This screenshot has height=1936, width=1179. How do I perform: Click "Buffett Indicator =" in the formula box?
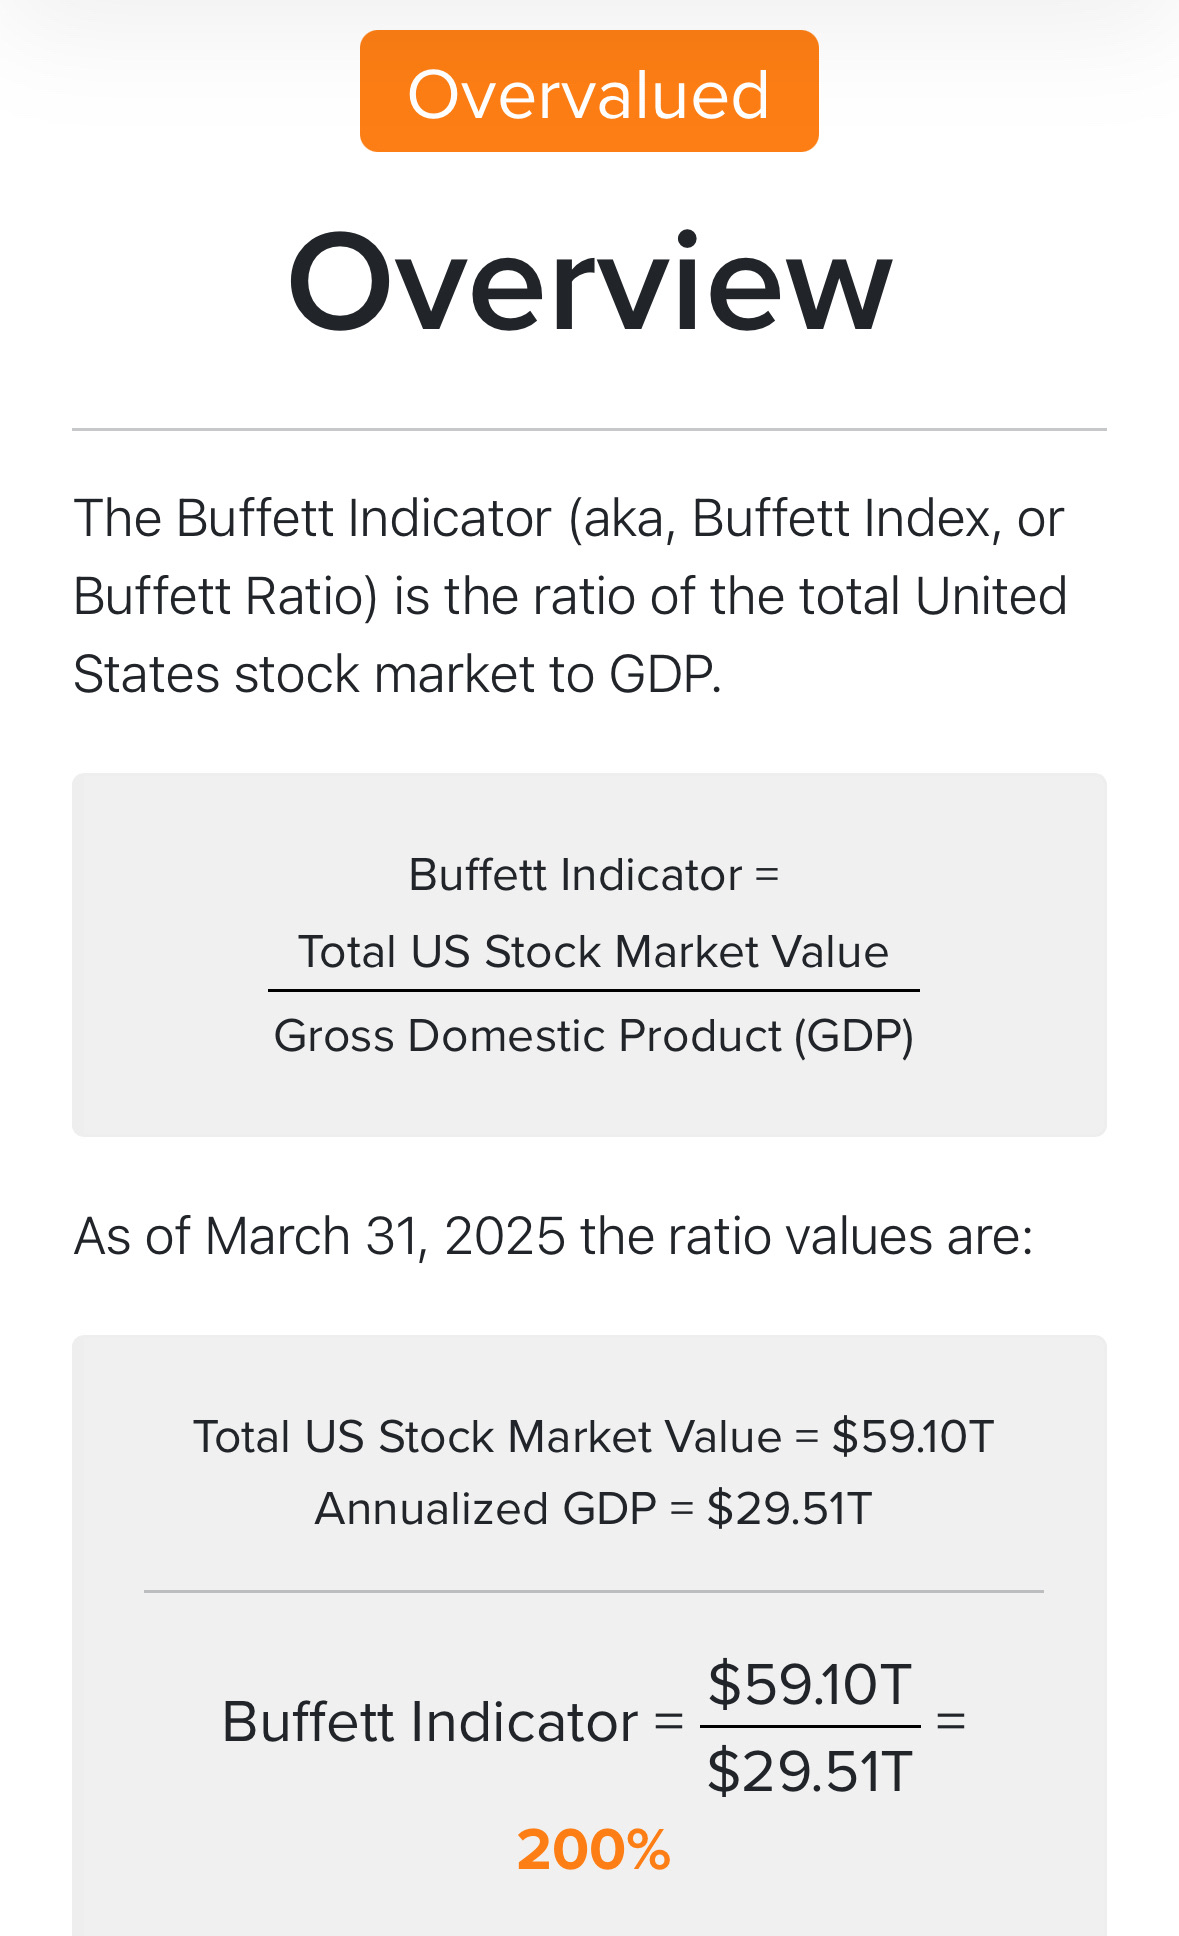pos(593,875)
